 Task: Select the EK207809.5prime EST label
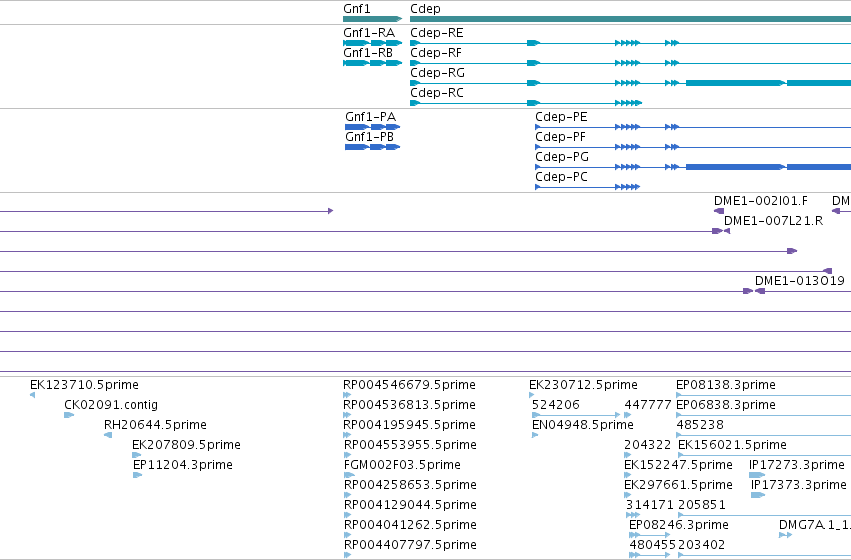point(186,445)
